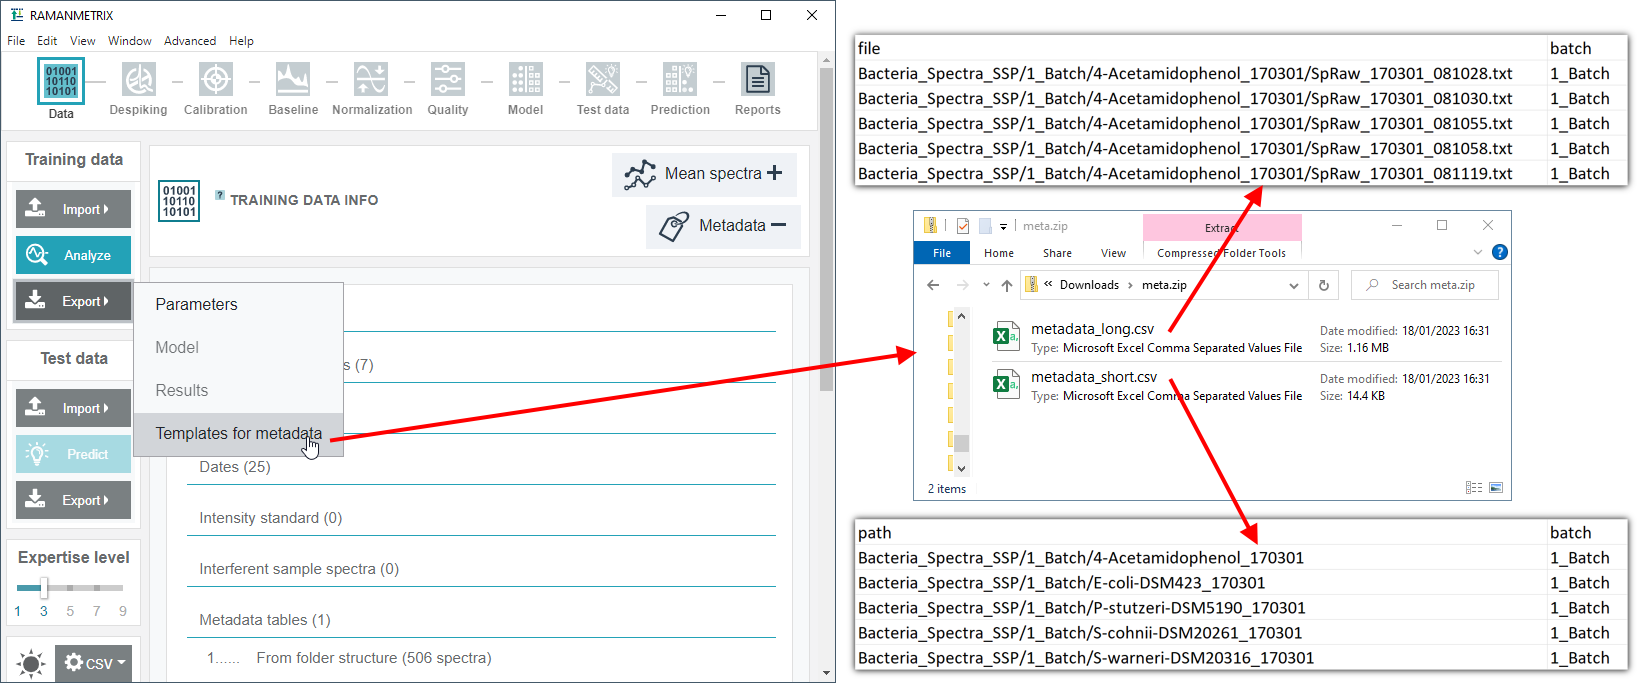Click E-coli-DSM423_170301 path cell

(1201, 583)
